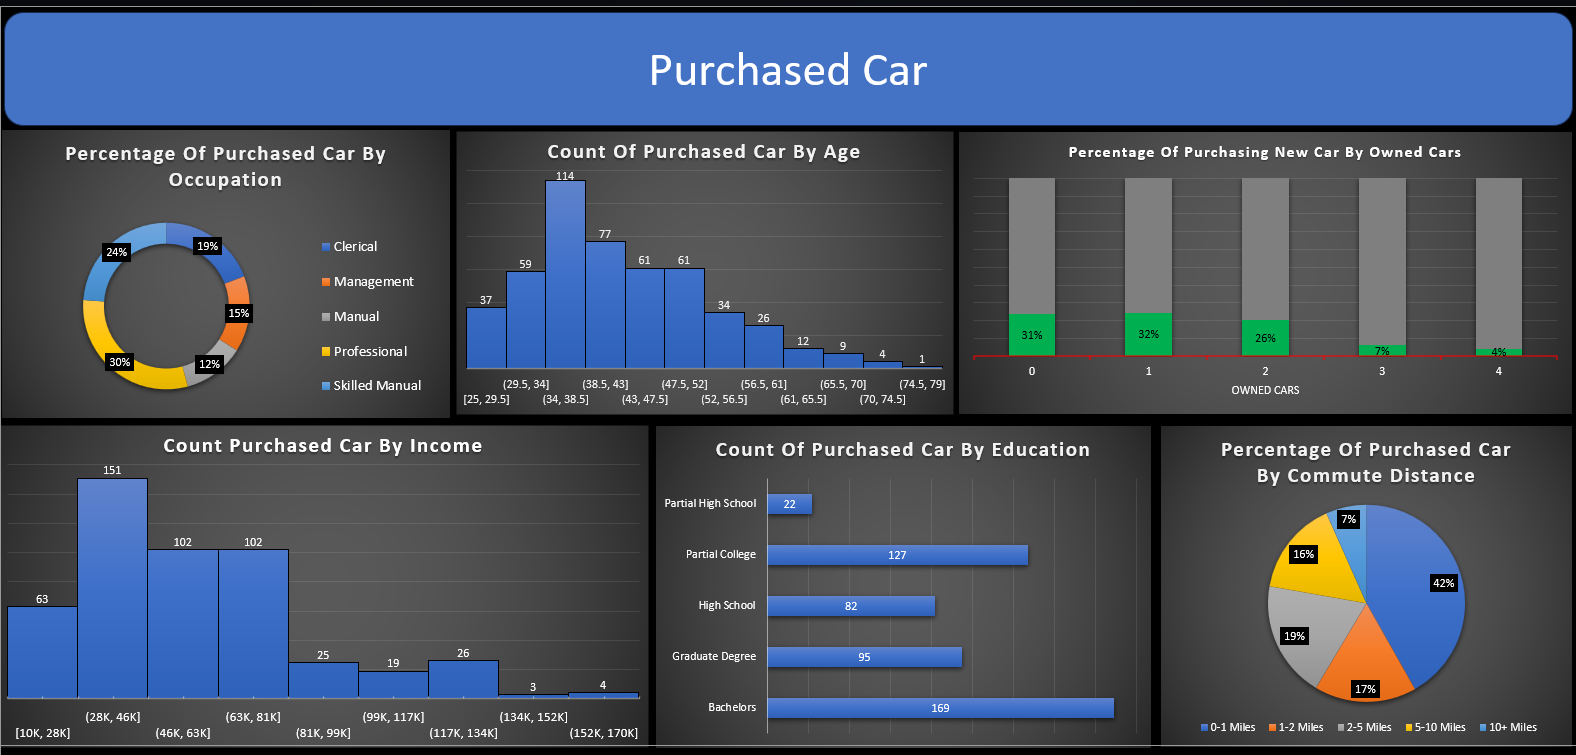
Task: Click the green 26% bar for 2 owned cars
Action: pos(1265,338)
